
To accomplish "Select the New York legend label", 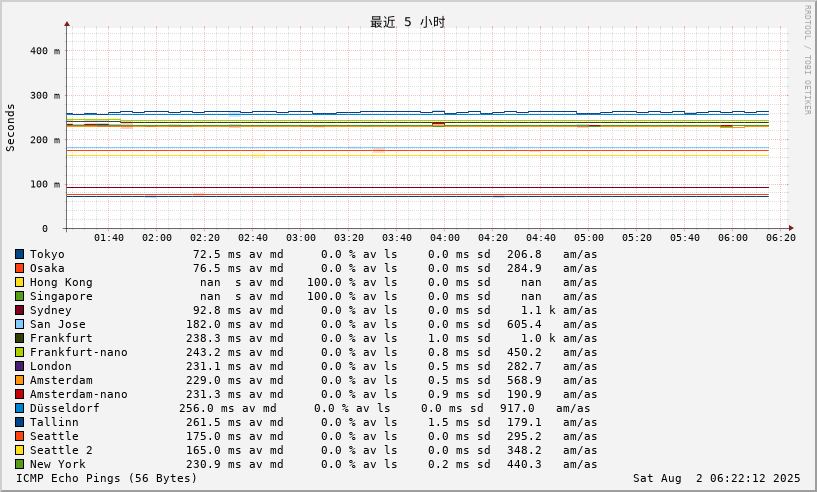I will [57, 464].
